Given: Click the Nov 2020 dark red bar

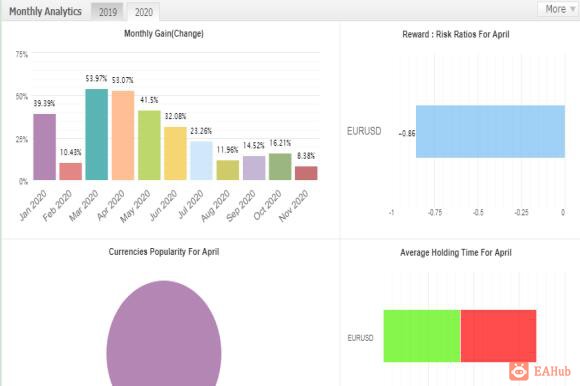Looking at the screenshot, I should (x=306, y=173).
